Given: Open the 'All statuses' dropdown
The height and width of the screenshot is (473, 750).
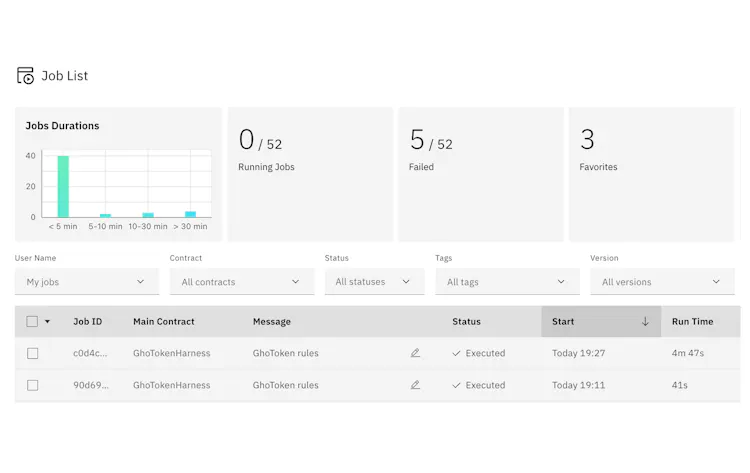Looking at the screenshot, I should click(374, 282).
